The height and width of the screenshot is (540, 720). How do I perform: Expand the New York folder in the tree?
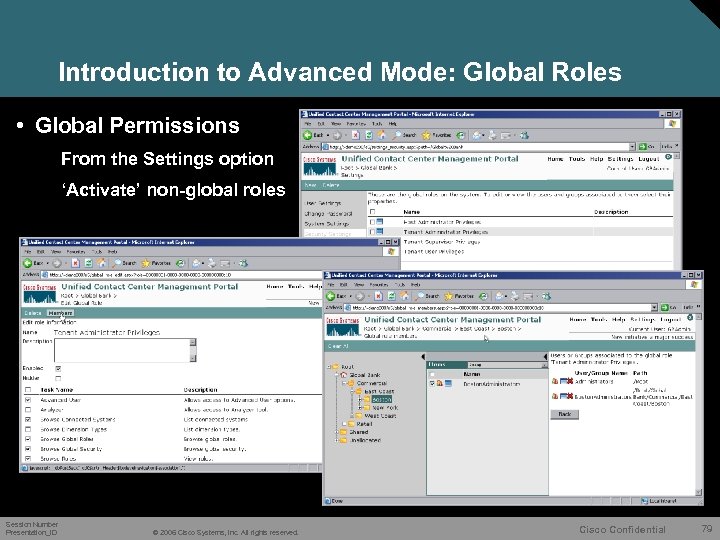[360, 407]
